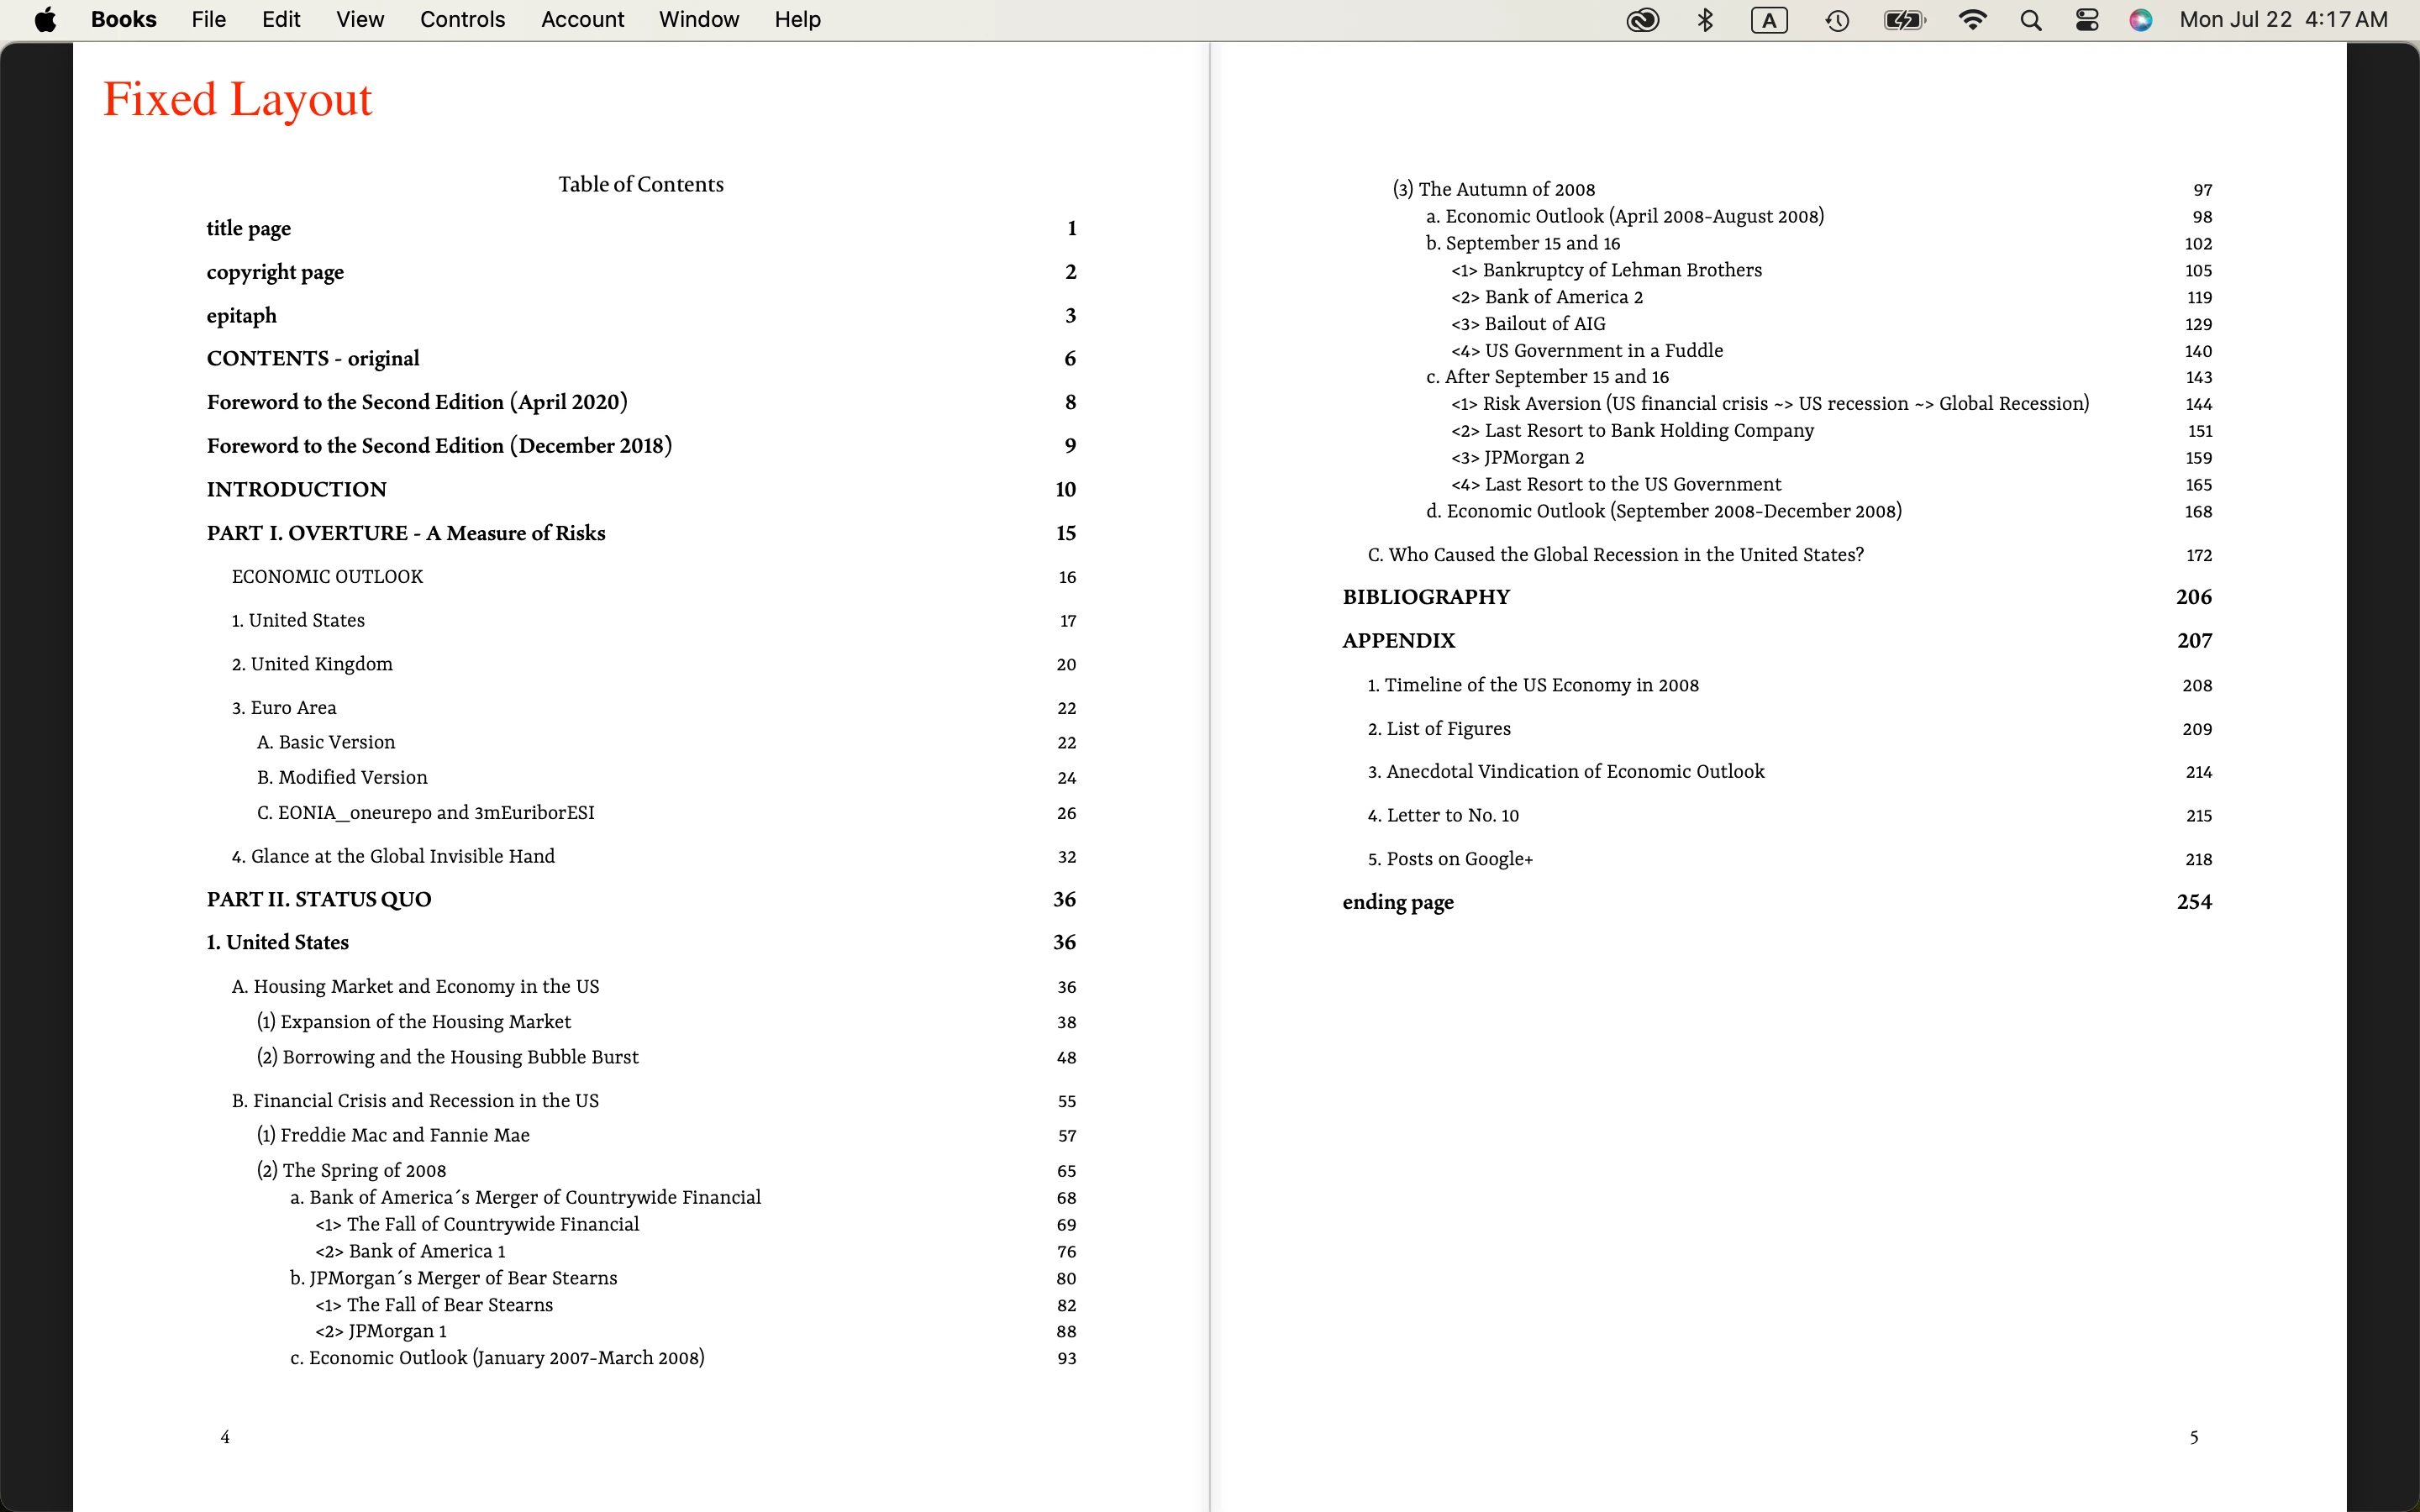Screen dimensions: 2420x1512
Task: Go to the INTRODUCTION chapter link
Action: click(x=296, y=490)
